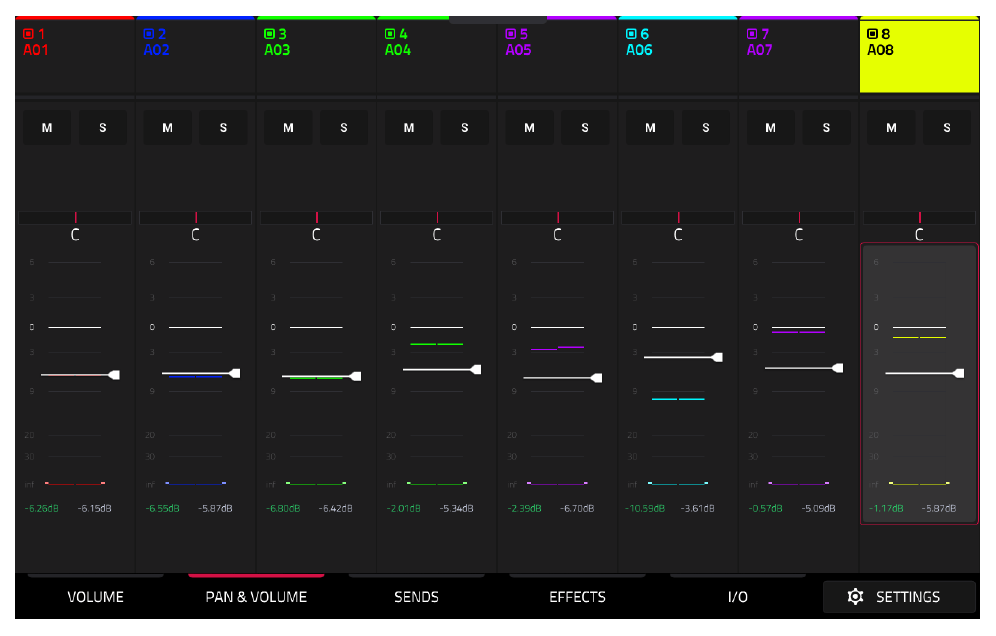Click the -10.59dB level readout on A06
Screen dimensions: 996x636
pyautogui.click(x=645, y=508)
